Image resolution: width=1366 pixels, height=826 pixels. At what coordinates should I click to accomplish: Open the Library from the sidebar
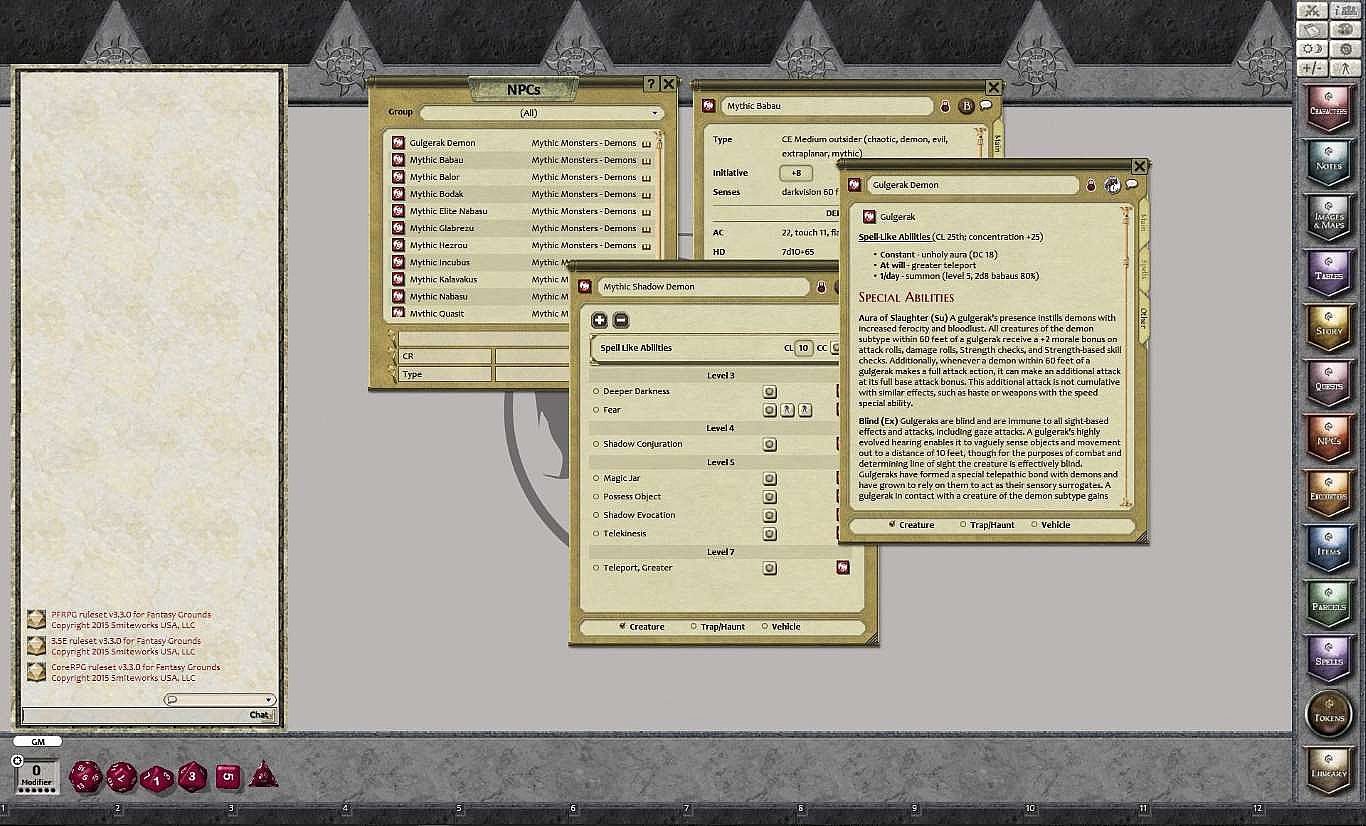click(x=1329, y=769)
